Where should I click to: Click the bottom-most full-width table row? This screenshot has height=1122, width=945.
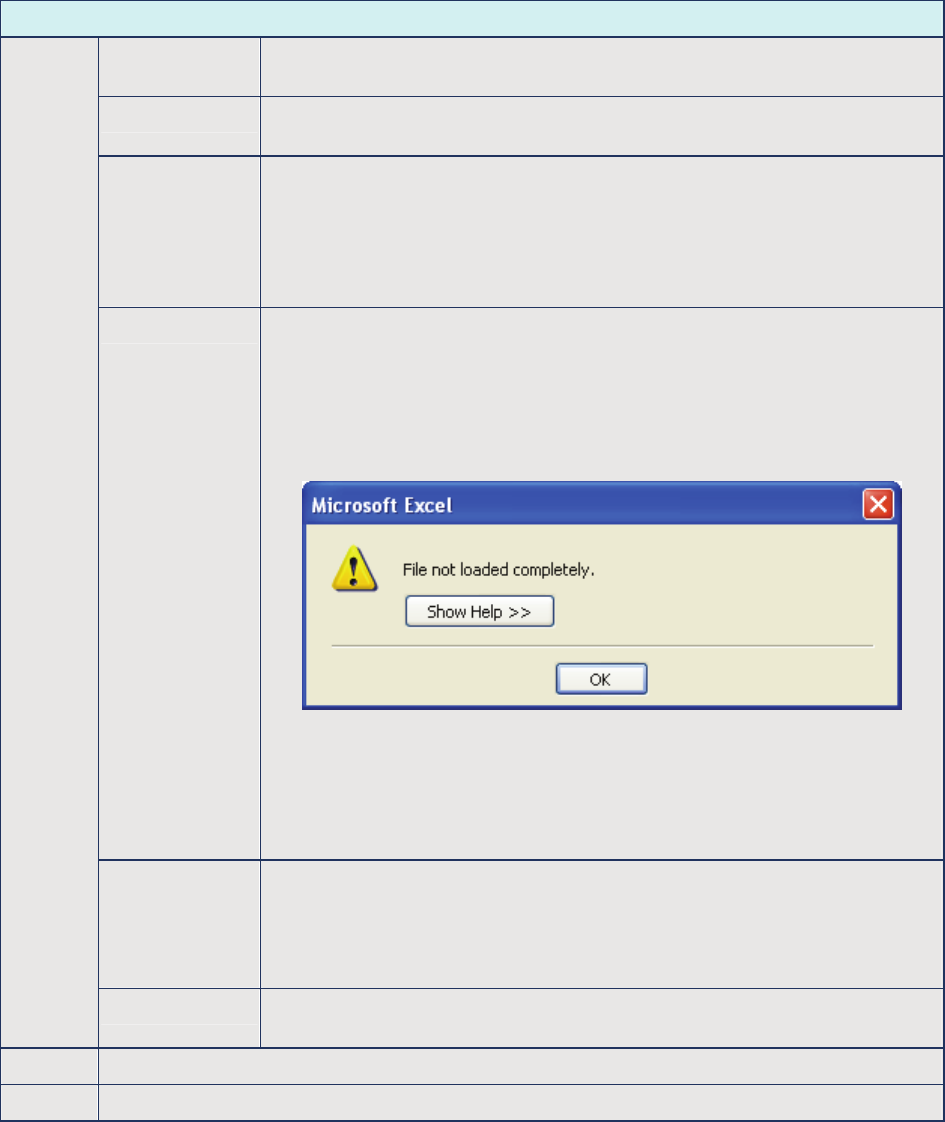521,1103
